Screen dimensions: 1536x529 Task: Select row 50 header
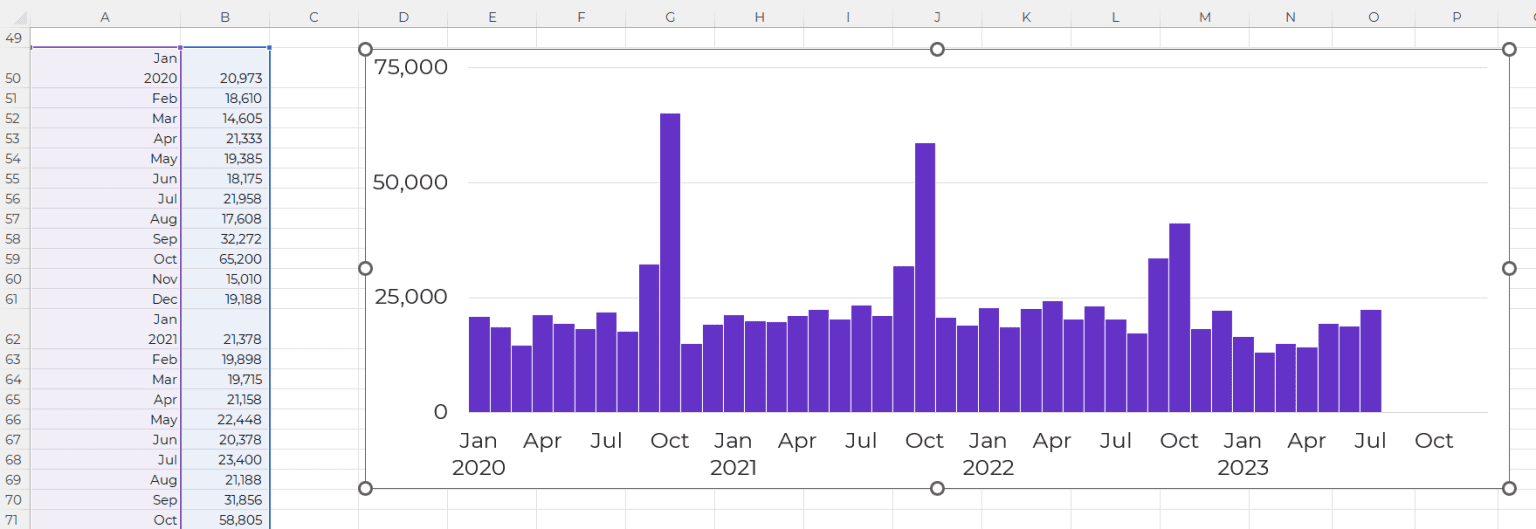click(x=14, y=68)
